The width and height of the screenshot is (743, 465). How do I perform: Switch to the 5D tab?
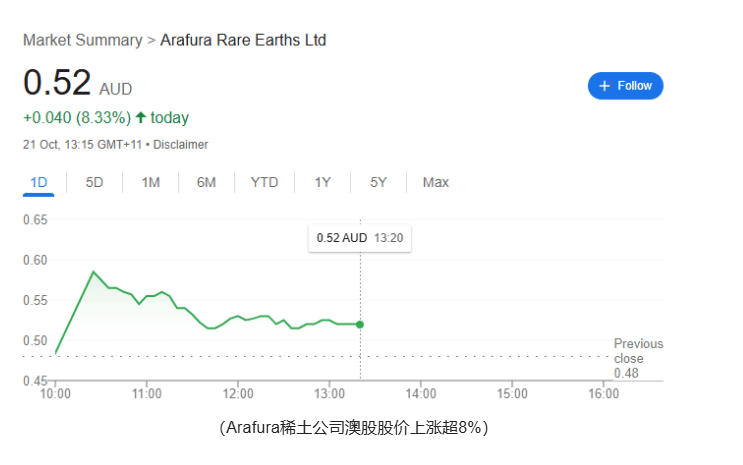point(94,182)
